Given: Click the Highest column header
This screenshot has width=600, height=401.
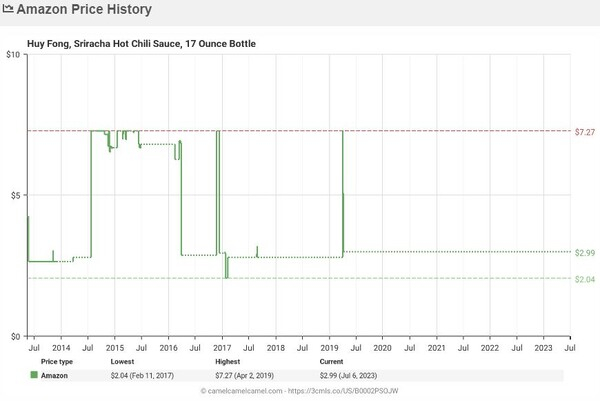Looking at the screenshot, I should [x=228, y=360].
